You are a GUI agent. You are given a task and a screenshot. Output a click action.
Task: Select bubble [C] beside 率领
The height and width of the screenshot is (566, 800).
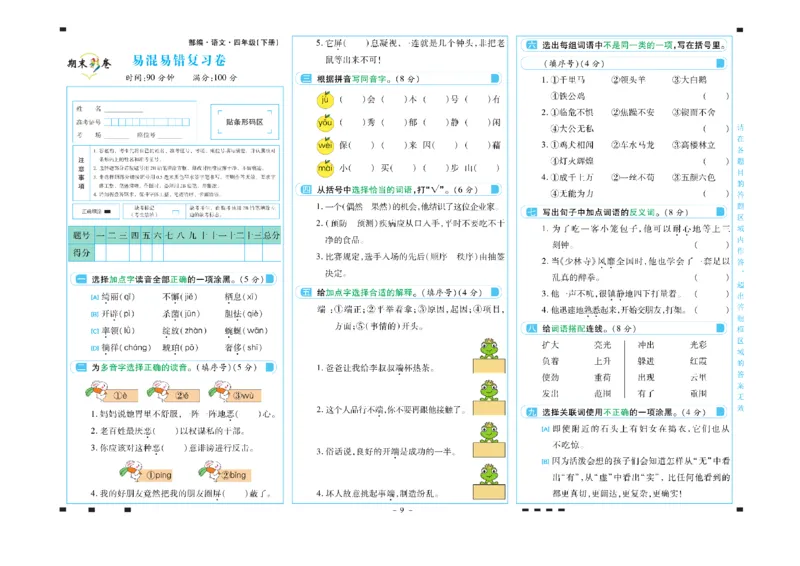(x=94, y=331)
